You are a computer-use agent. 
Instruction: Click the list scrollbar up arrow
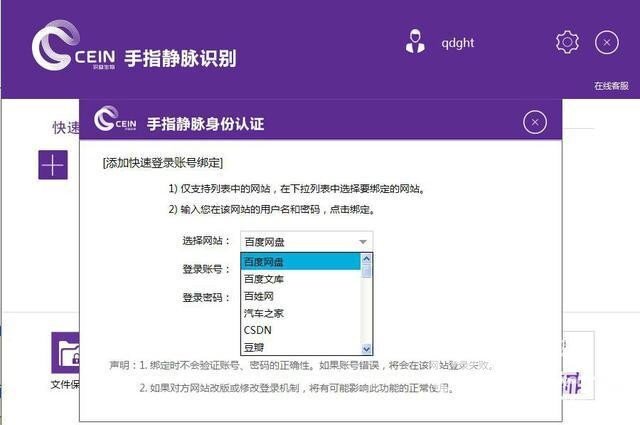(367, 258)
